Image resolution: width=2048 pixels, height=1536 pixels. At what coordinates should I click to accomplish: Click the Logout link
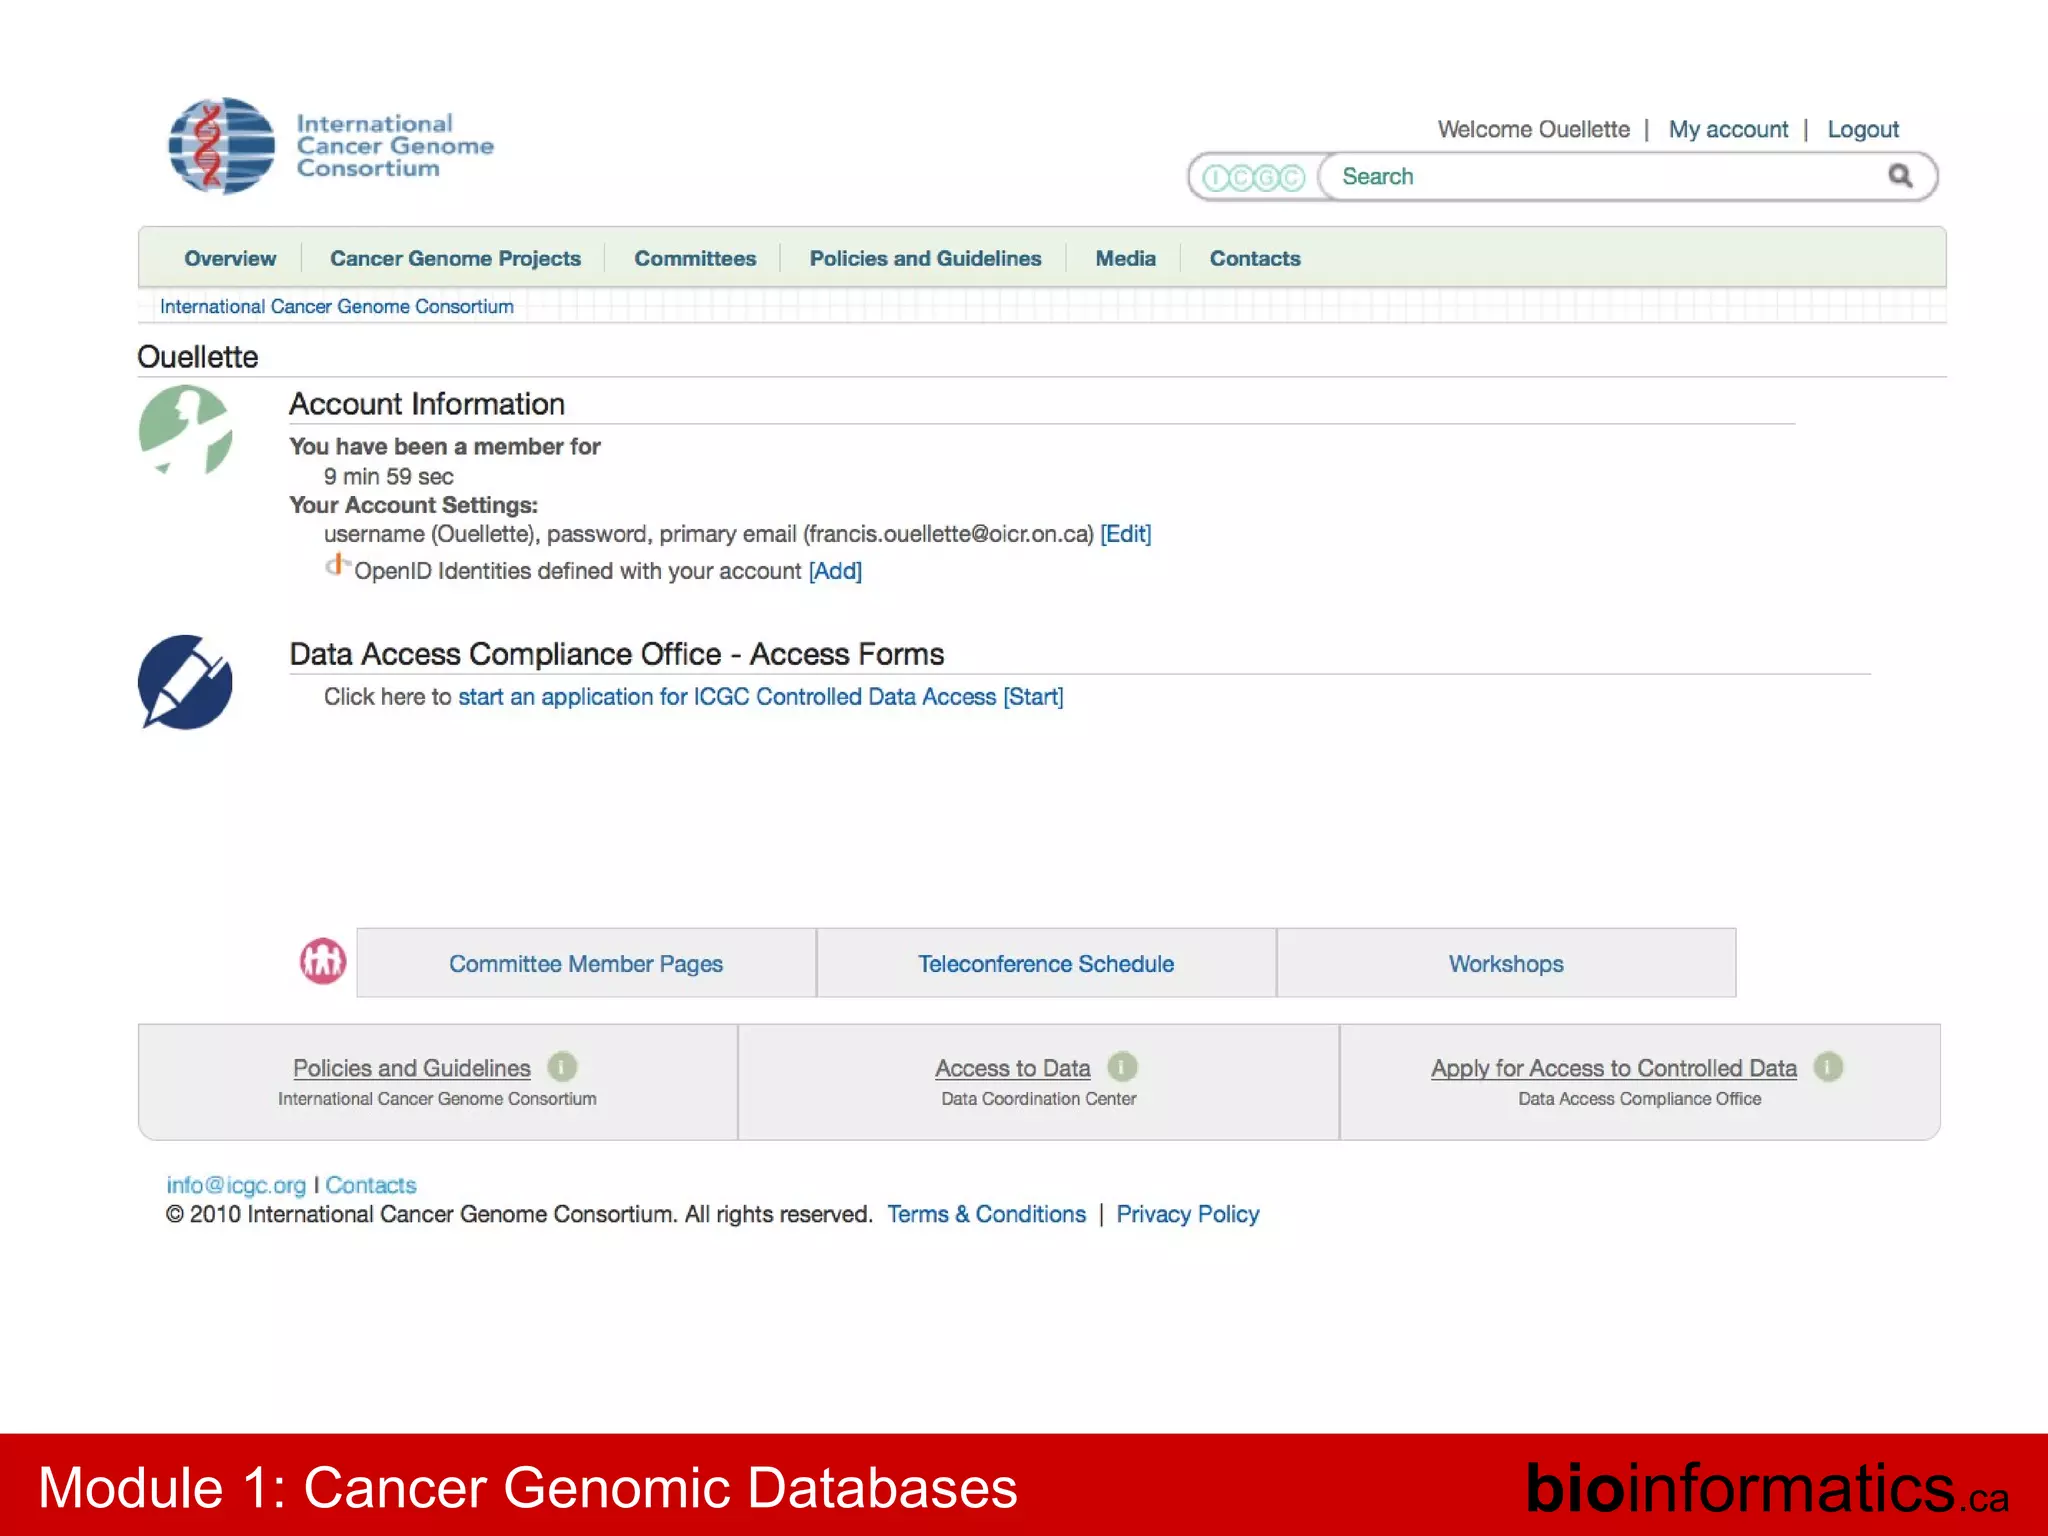1863,130
